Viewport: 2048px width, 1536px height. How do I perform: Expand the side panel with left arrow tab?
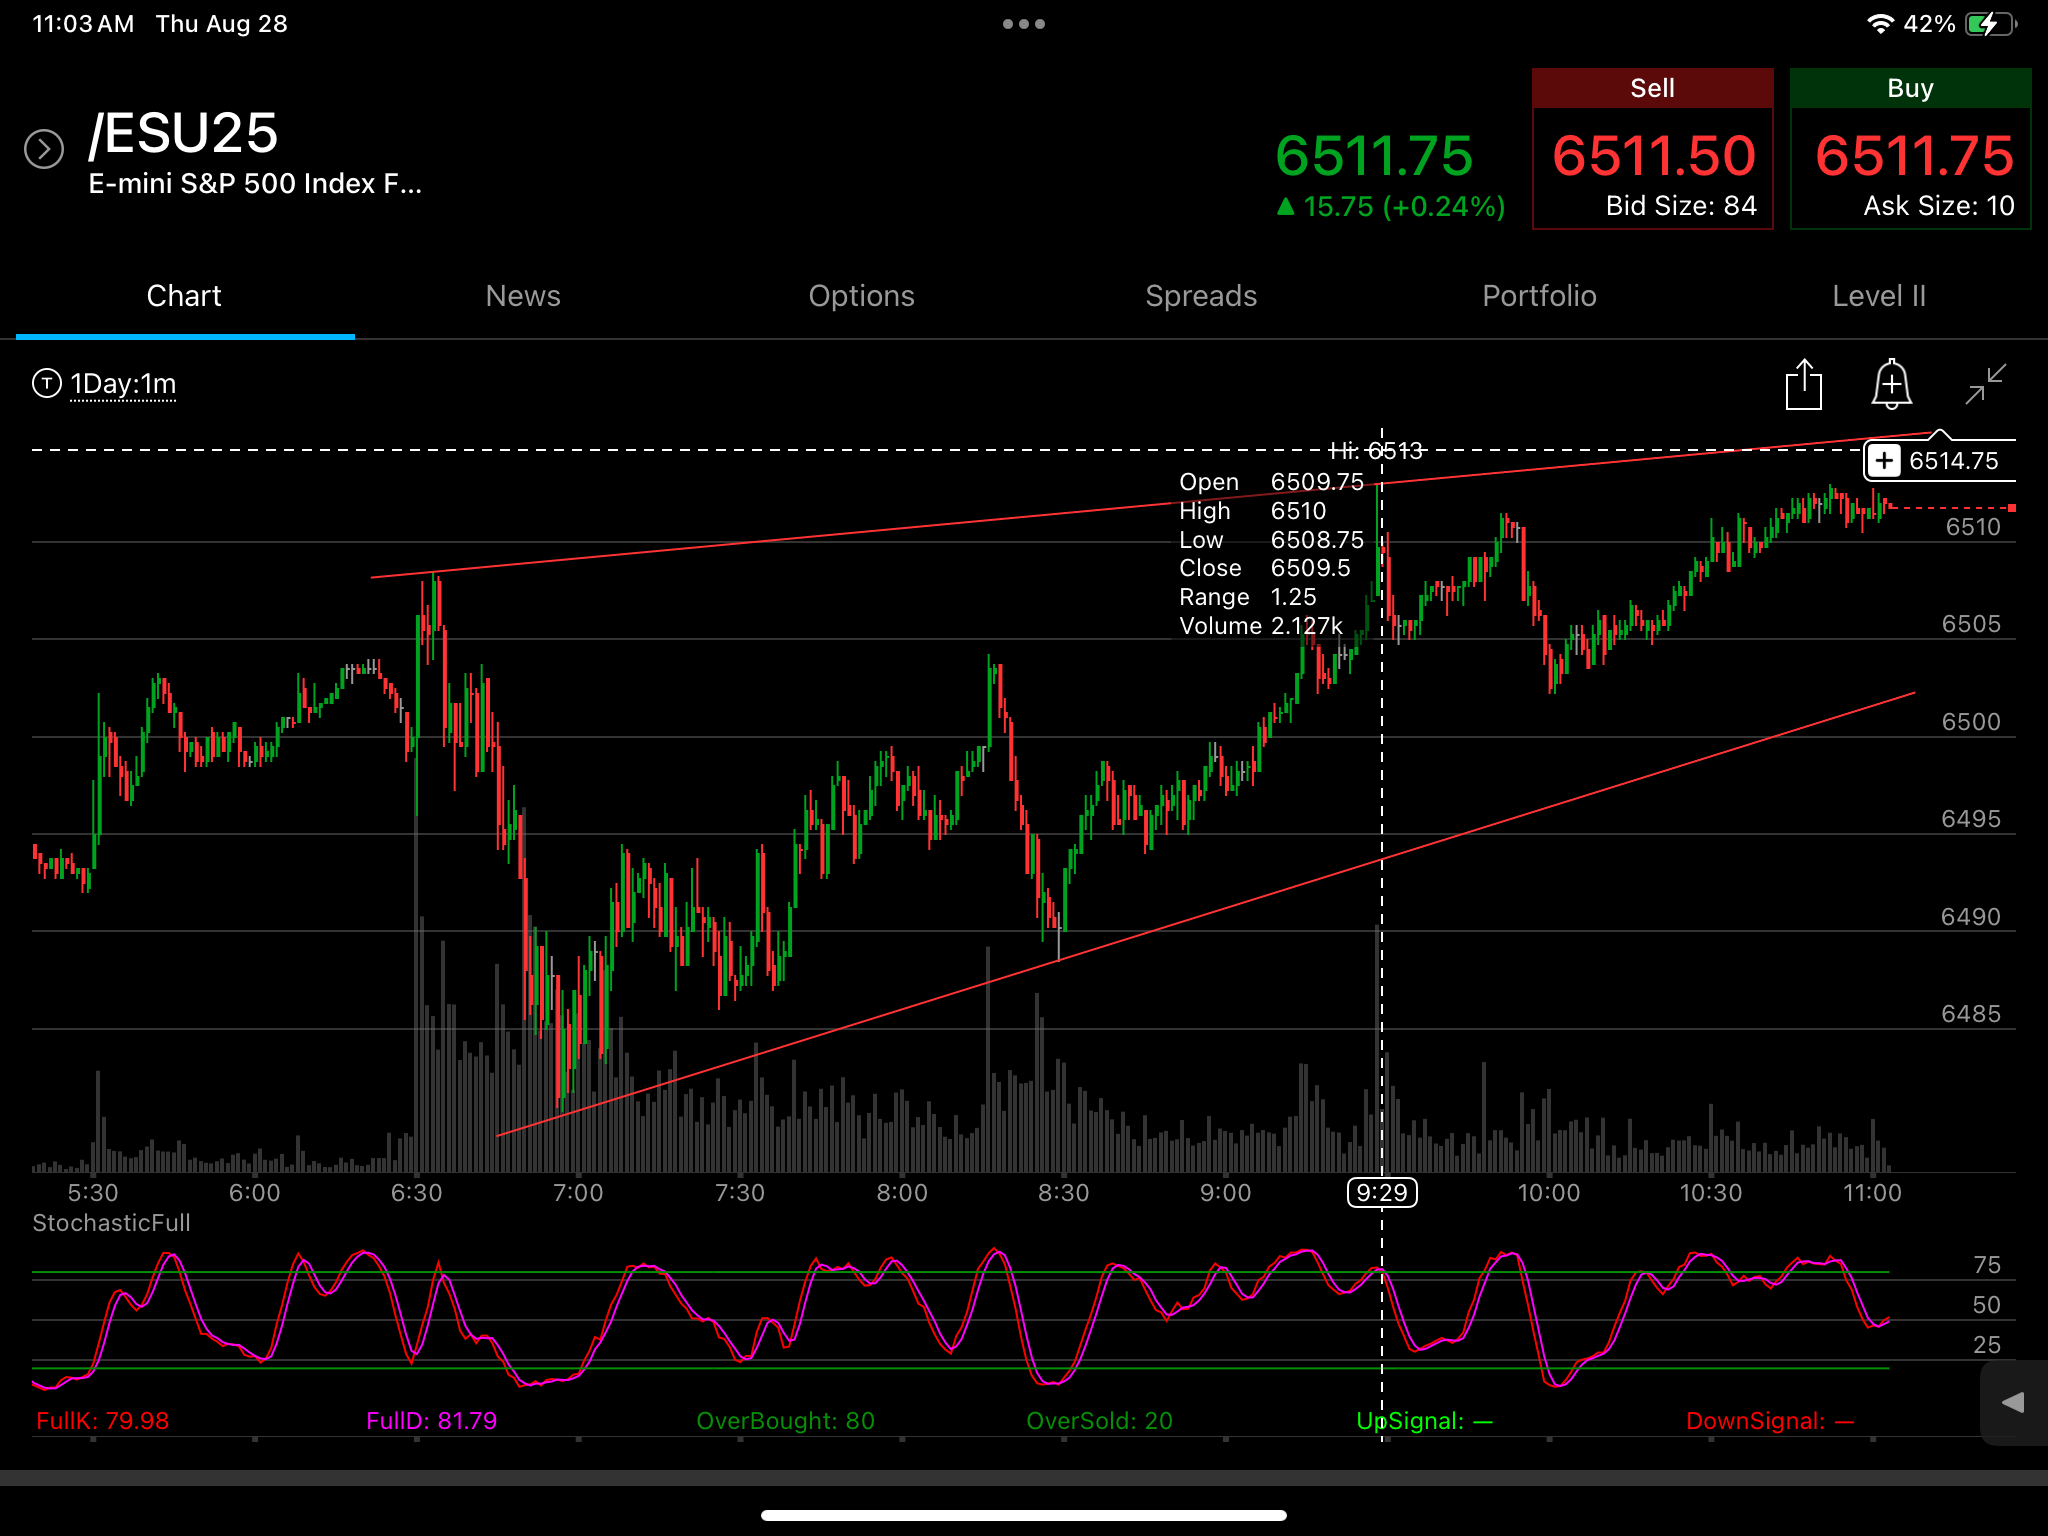(x=2013, y=1403)
